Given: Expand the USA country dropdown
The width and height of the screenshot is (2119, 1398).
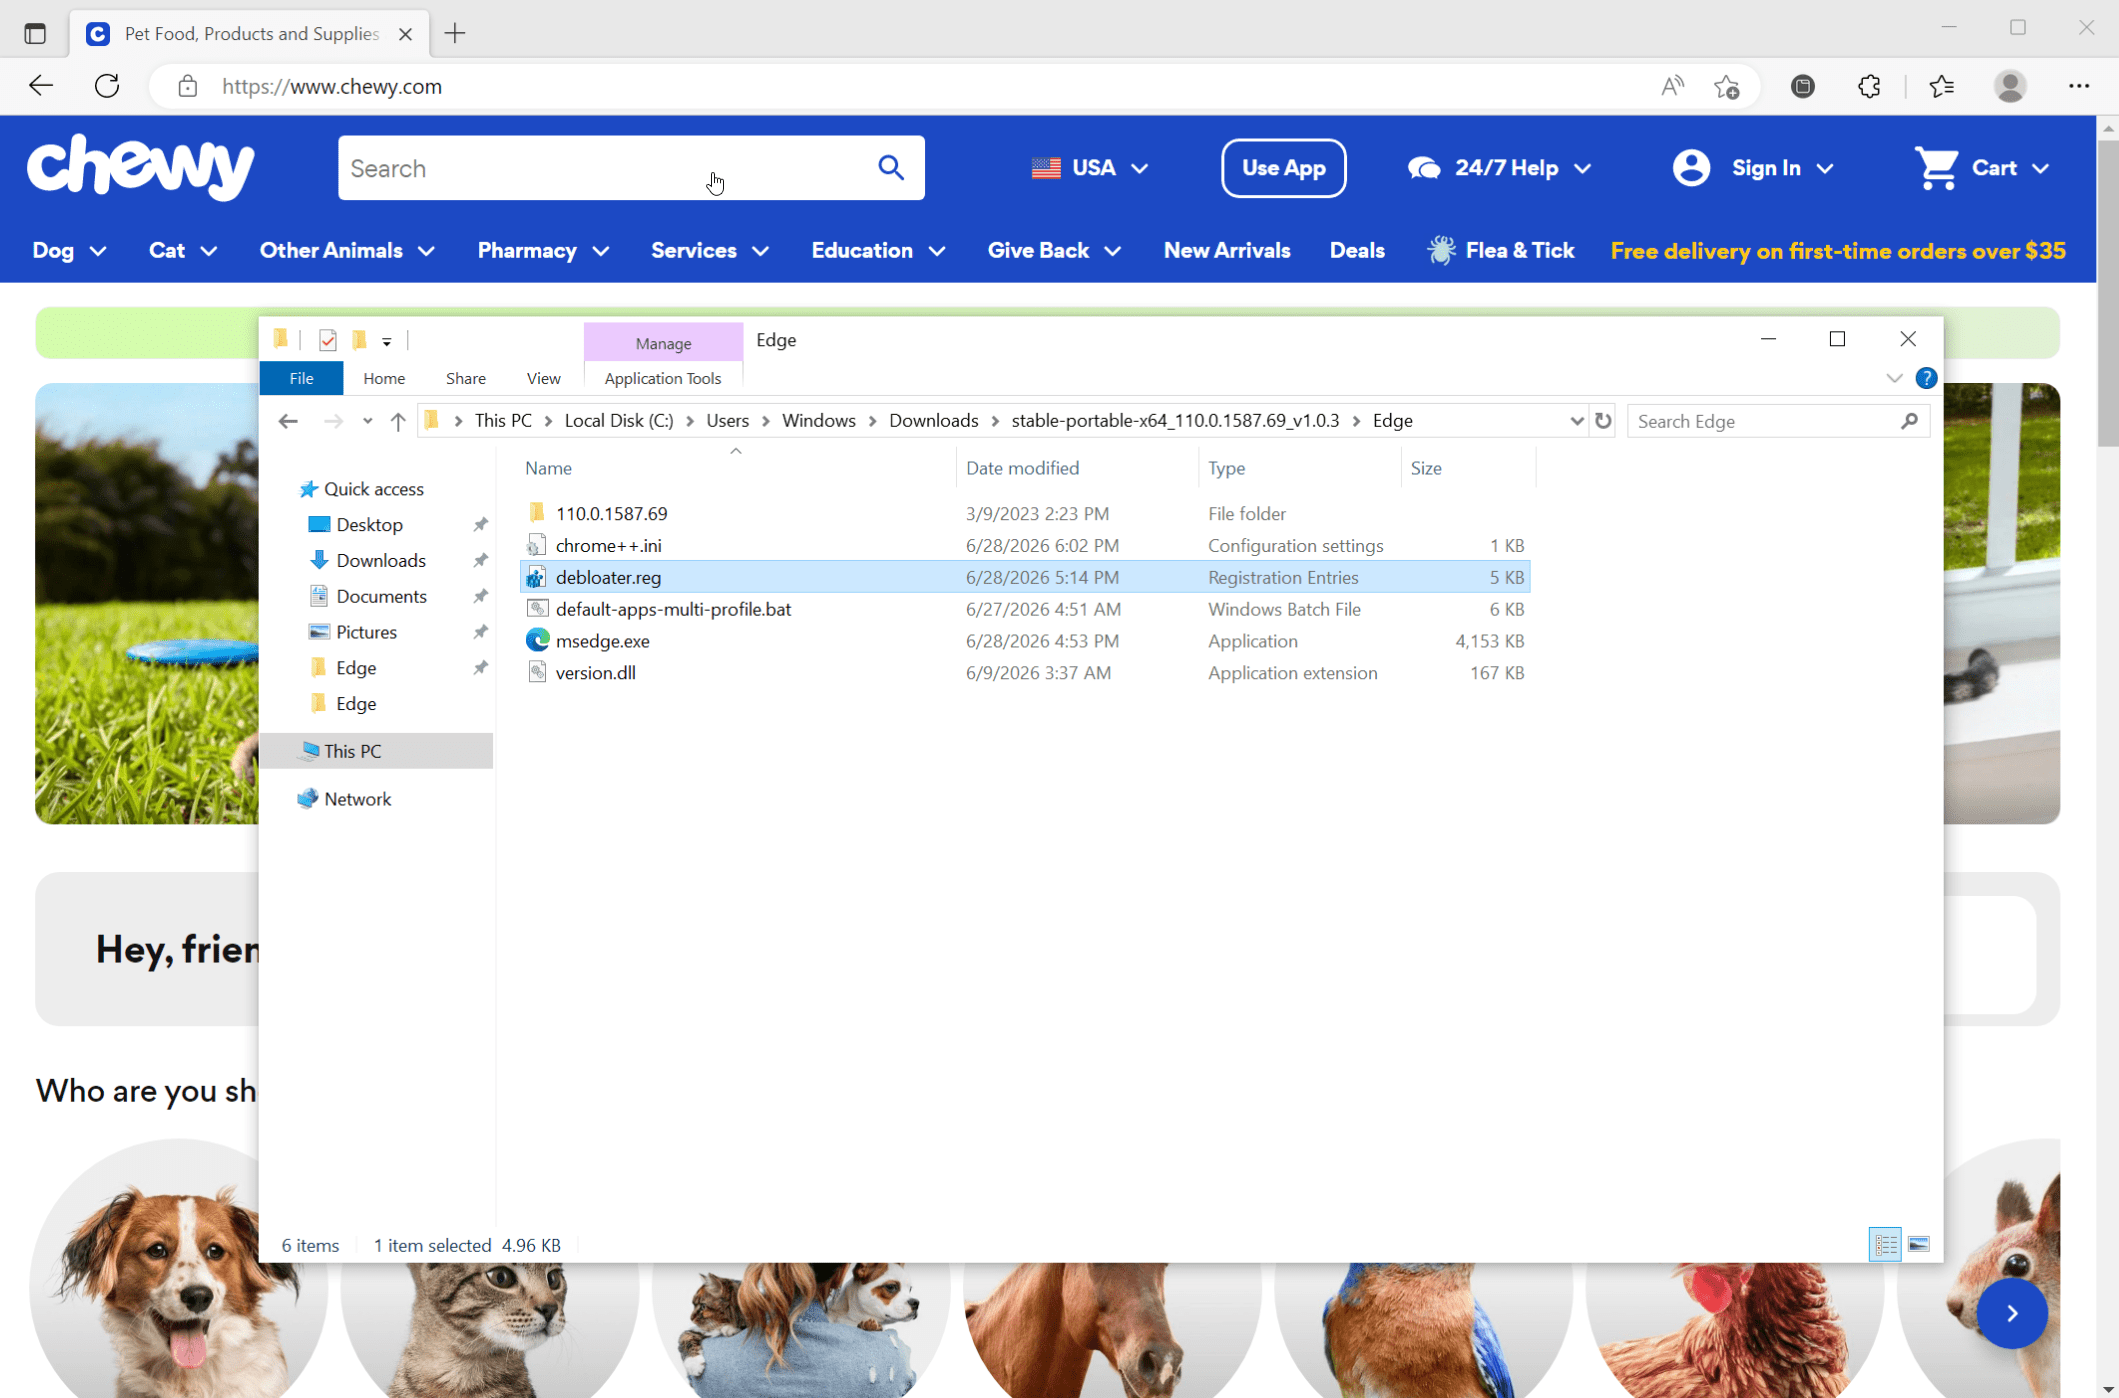Looking at the screenshot, I should pyautogui.click(x=1089, y=168).
